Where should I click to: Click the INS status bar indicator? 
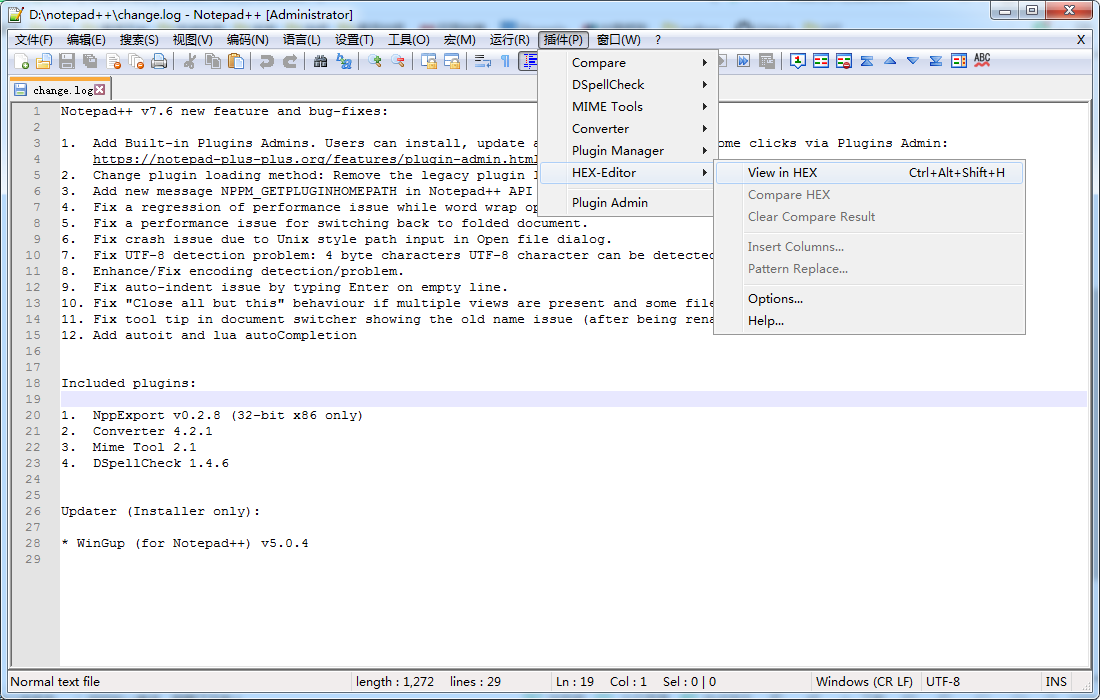coord(1056,682)
